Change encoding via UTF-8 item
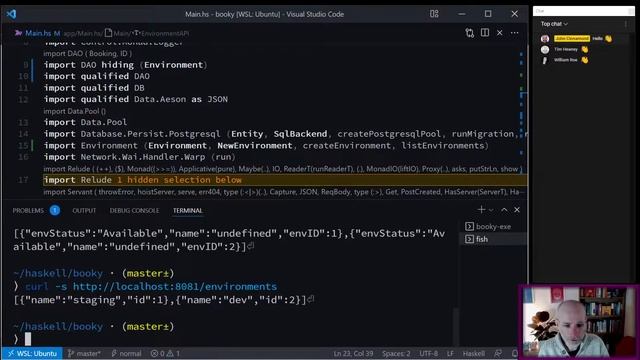This screenshot has width=640, height=360. (429, 353)
